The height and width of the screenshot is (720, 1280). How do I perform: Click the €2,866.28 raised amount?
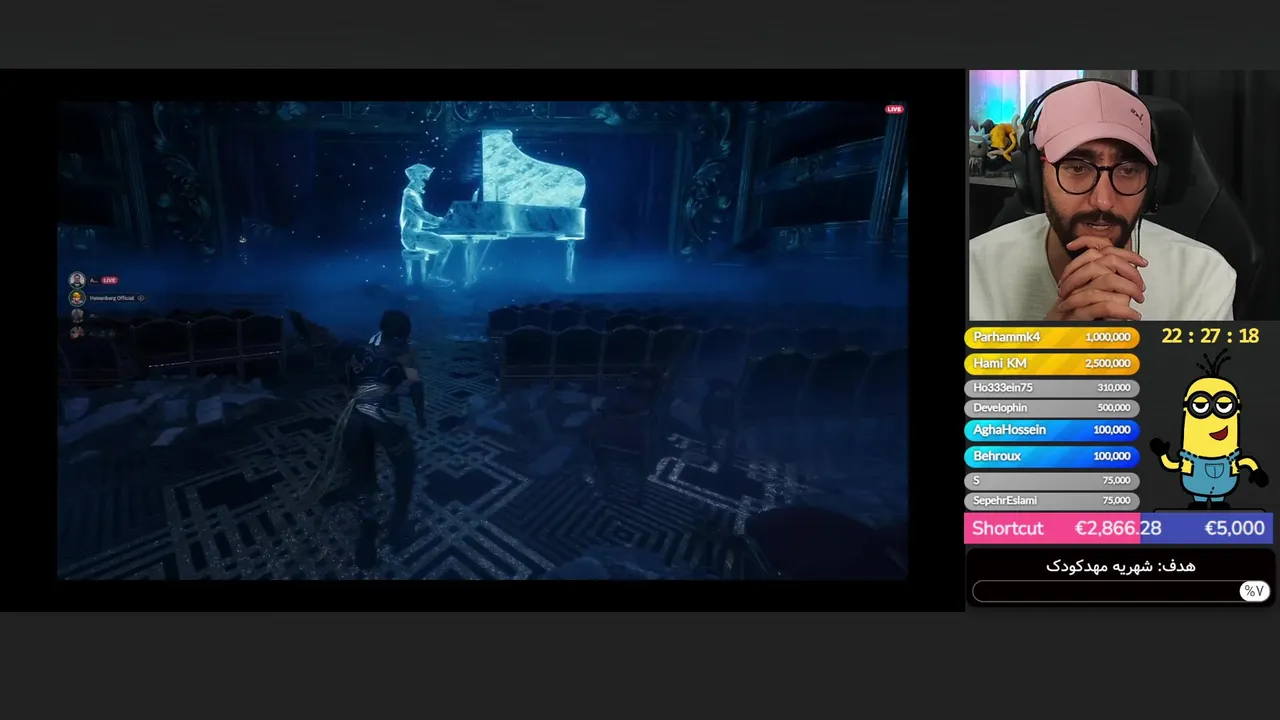pos(1118,528)
